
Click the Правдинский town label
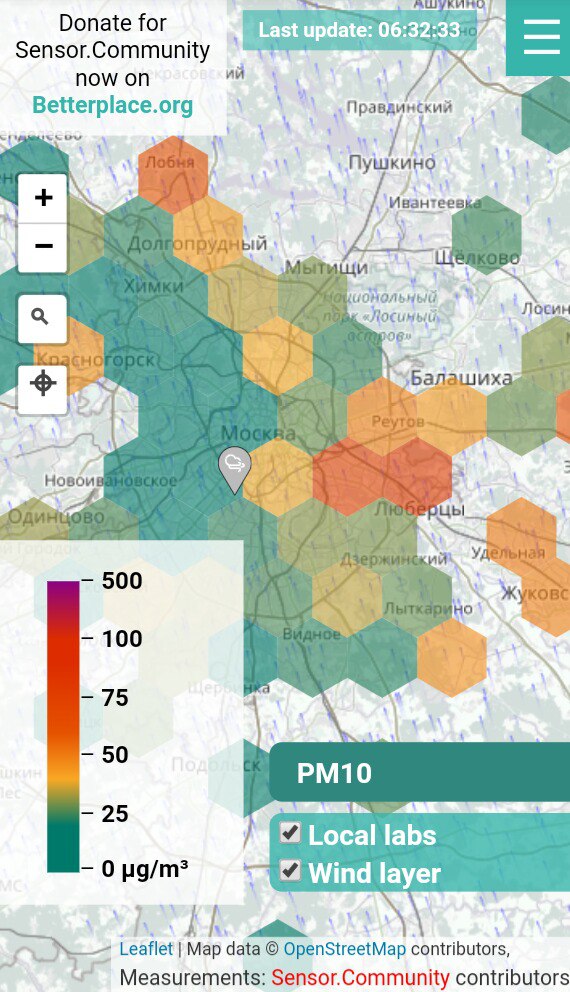coord(399,107)
